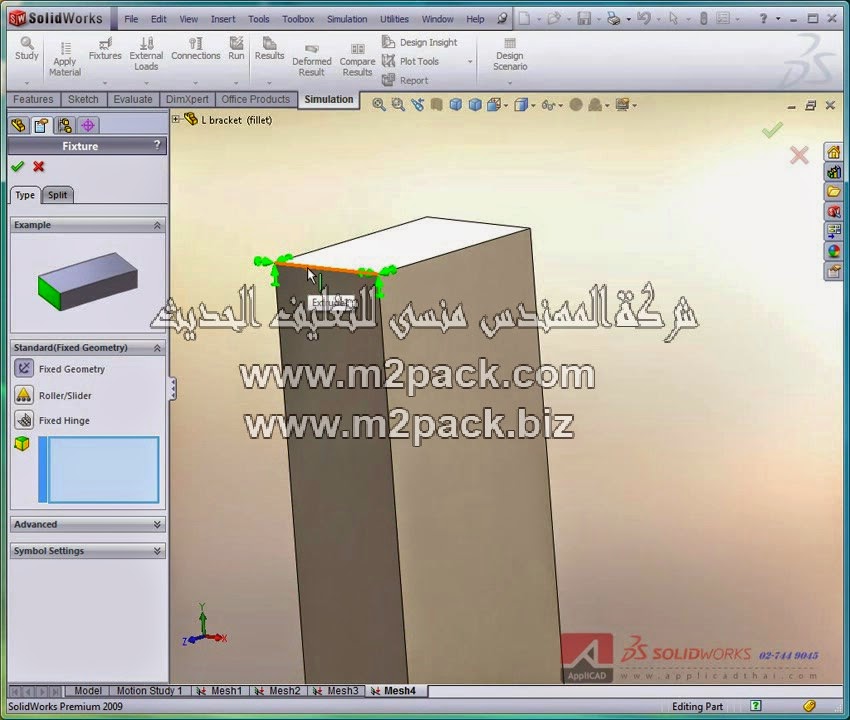The height and width of the screenshot is (720, 850).
Task: Expand the Advanced section
Action: click(157, 524)
